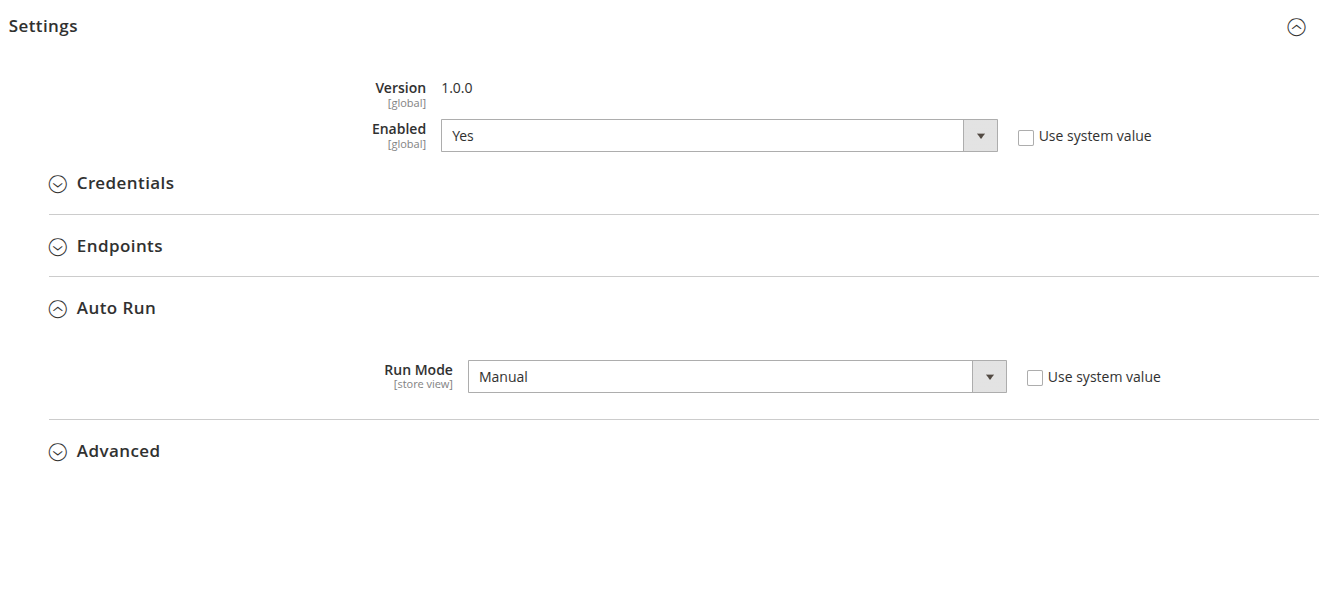Collapse the Auto Run section heading
The width and height of the screenshot is (1332, 614).
point(116,308)
